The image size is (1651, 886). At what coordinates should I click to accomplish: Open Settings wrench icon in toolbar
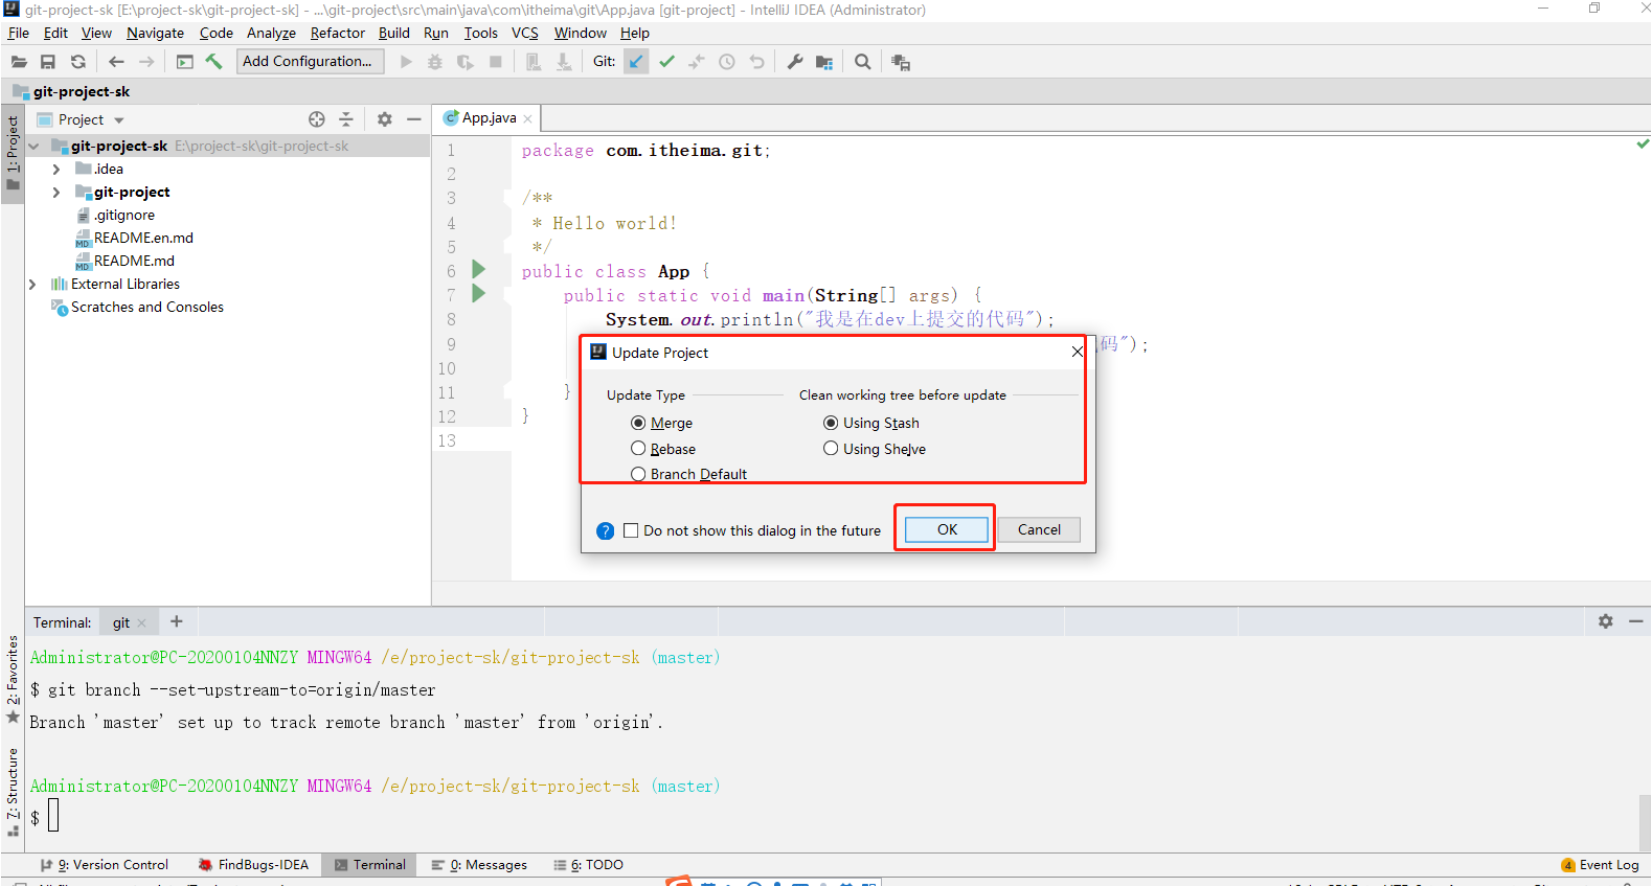[x=795, y=62]
